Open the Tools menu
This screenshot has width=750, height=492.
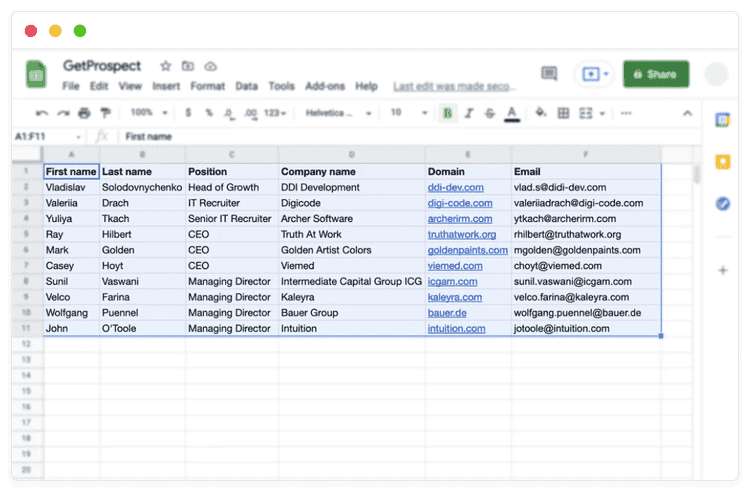click(281, 86)
